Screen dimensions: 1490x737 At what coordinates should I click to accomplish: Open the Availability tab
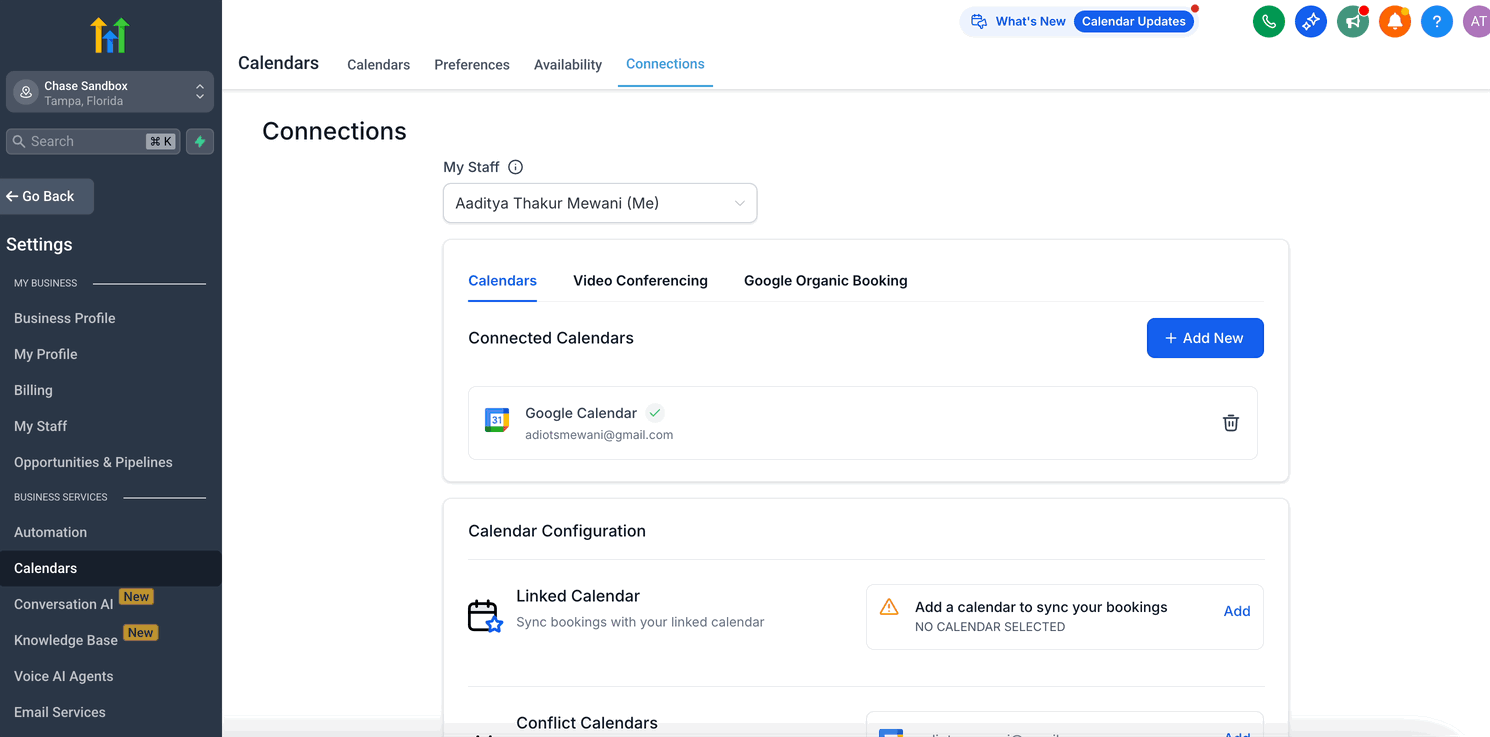click(x=568, y=65)
